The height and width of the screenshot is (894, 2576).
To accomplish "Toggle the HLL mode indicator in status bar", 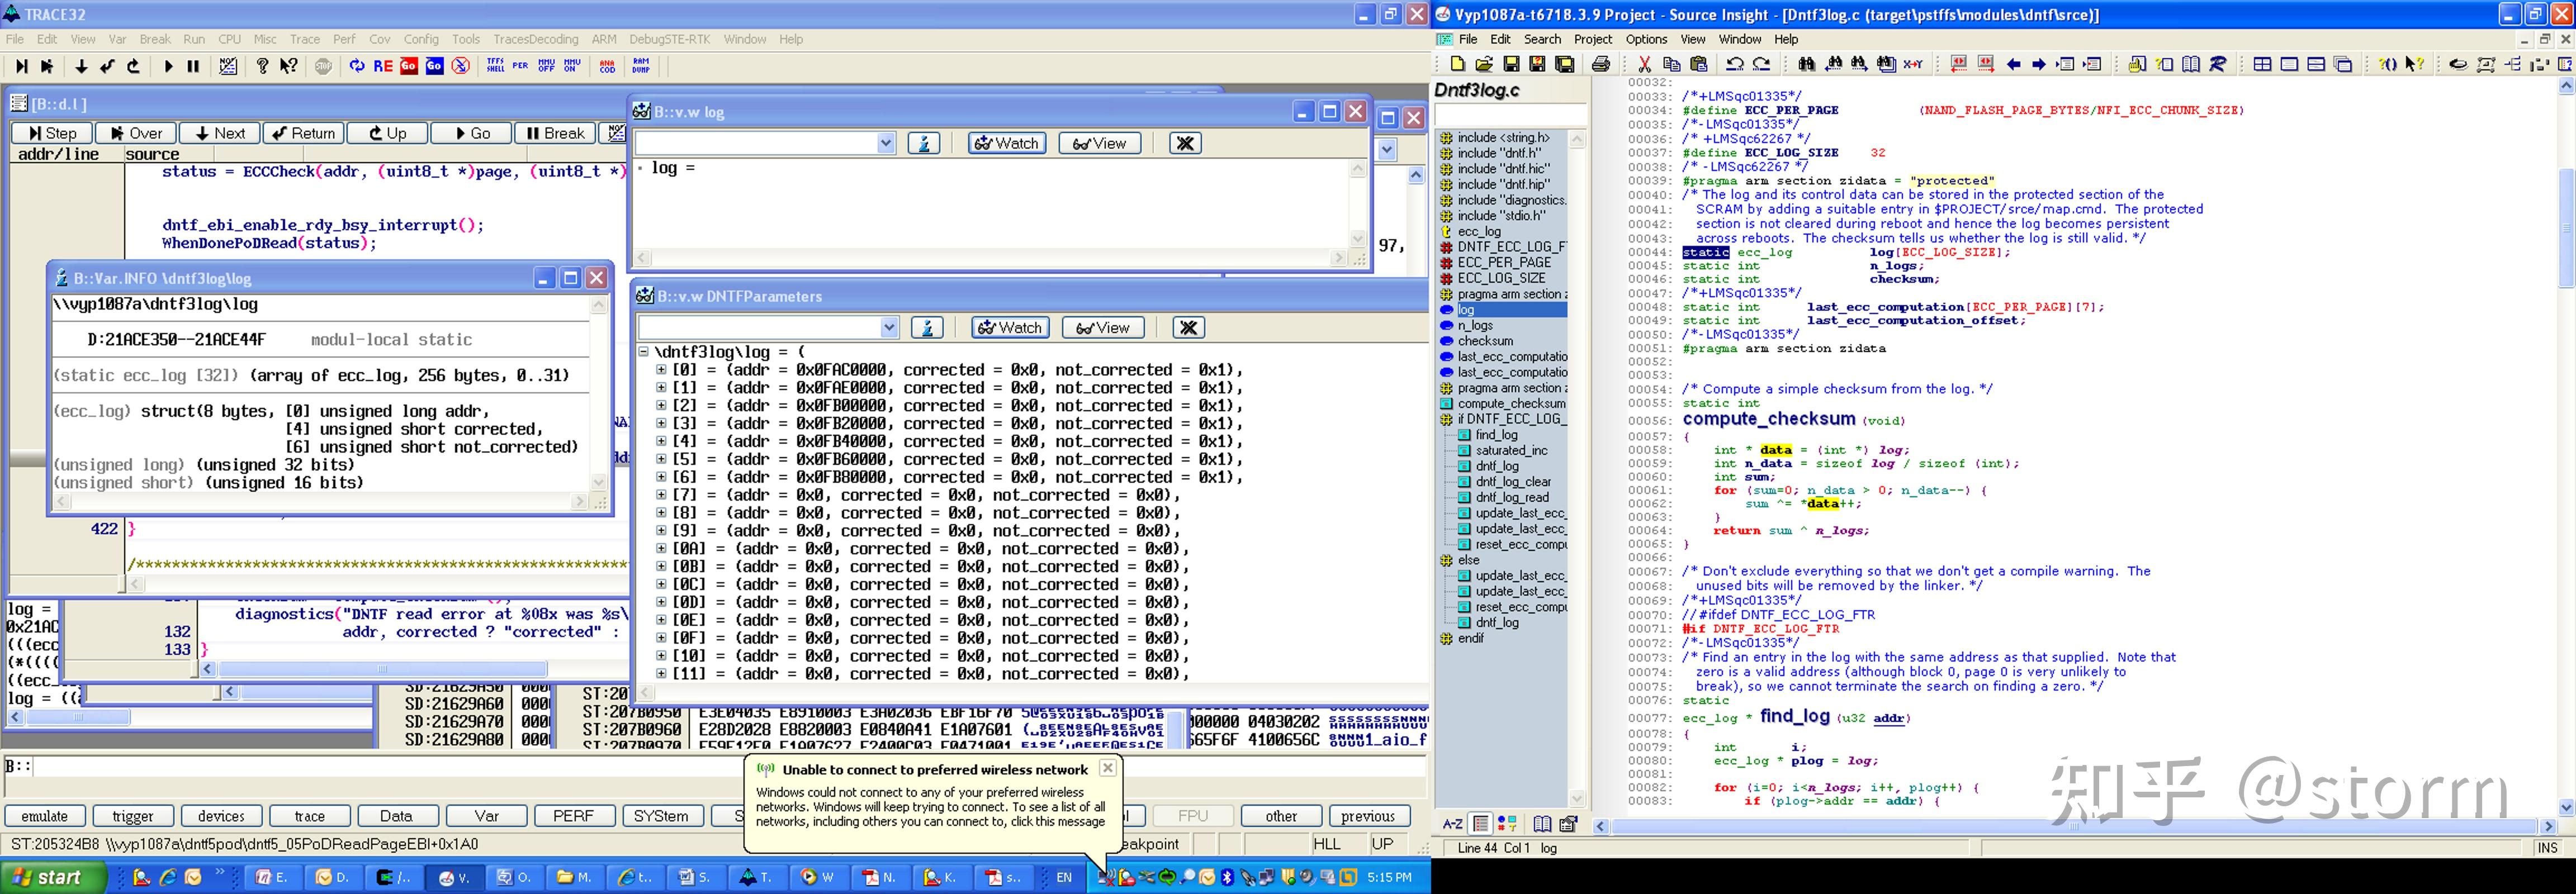I will coord(1327,844).
